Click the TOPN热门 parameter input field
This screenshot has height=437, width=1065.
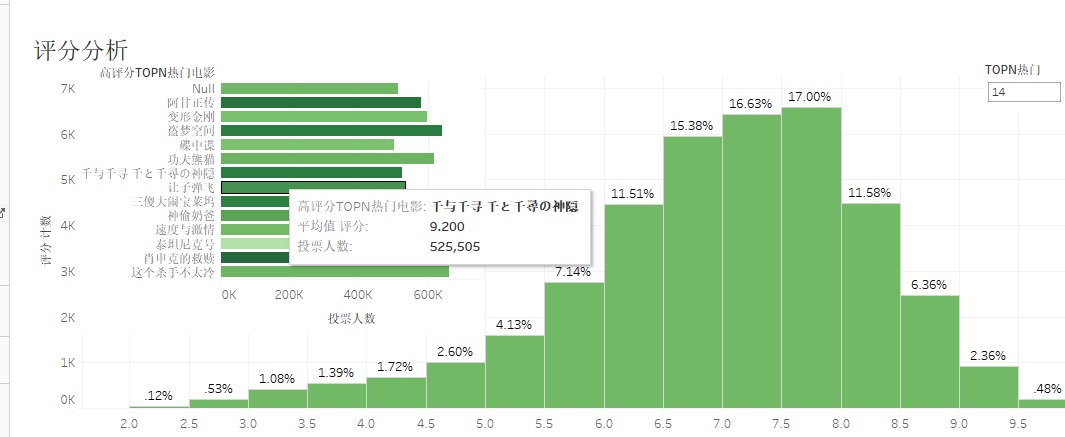click(x=1022, y=92)
